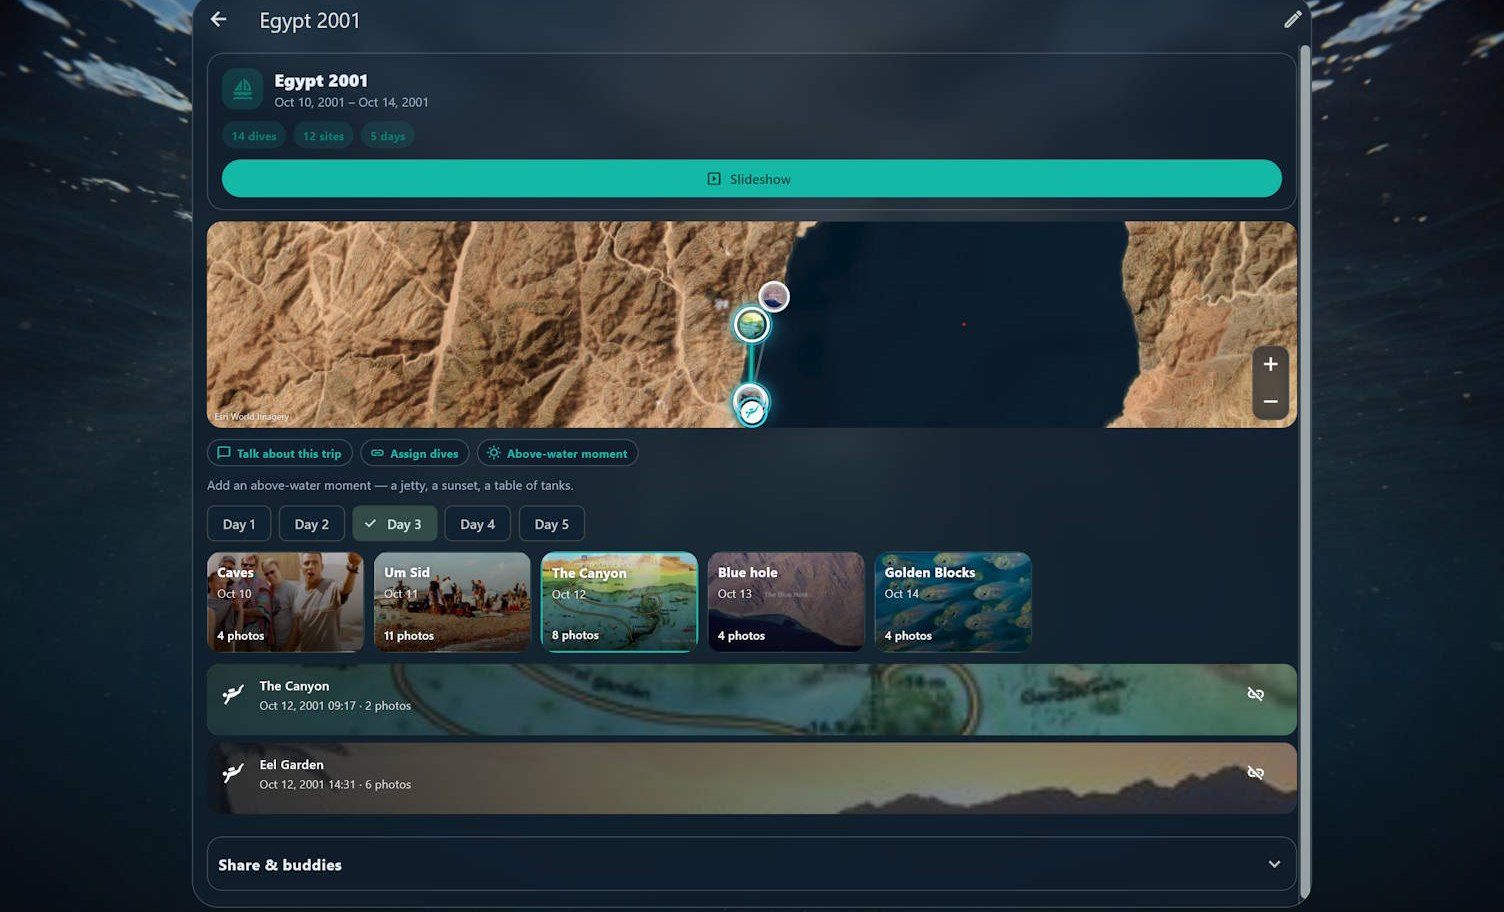Enable the Day 5 filter chip
The width and height of the screenshot is (1504, 912).
tap(551, 524)
